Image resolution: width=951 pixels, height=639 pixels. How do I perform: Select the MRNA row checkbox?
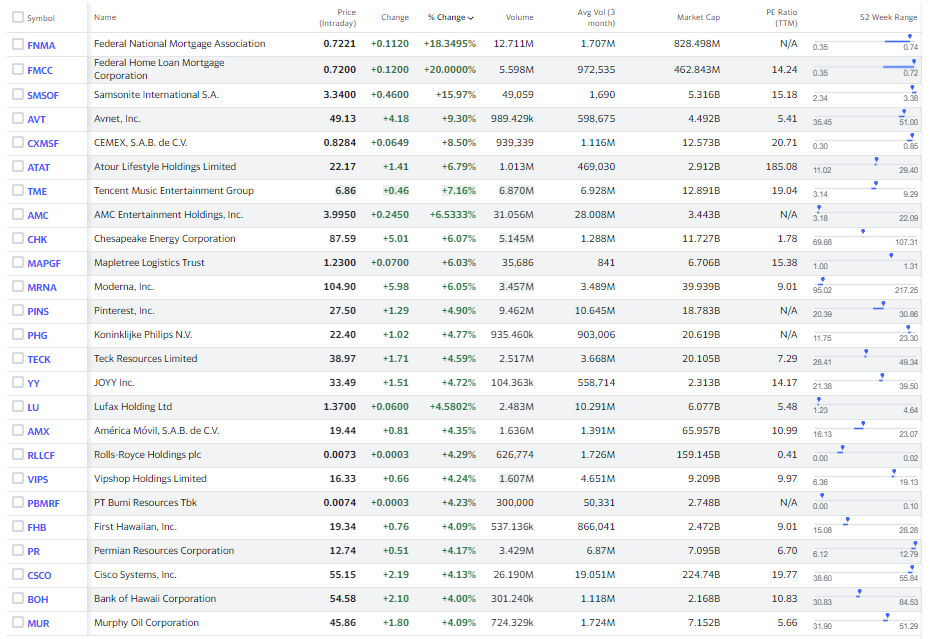pyautogui.click(x=18, y=286)
